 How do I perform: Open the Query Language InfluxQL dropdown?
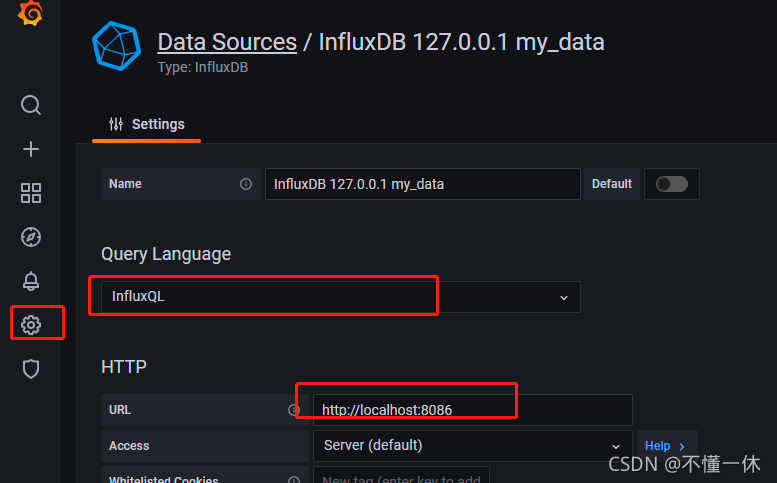340,296
